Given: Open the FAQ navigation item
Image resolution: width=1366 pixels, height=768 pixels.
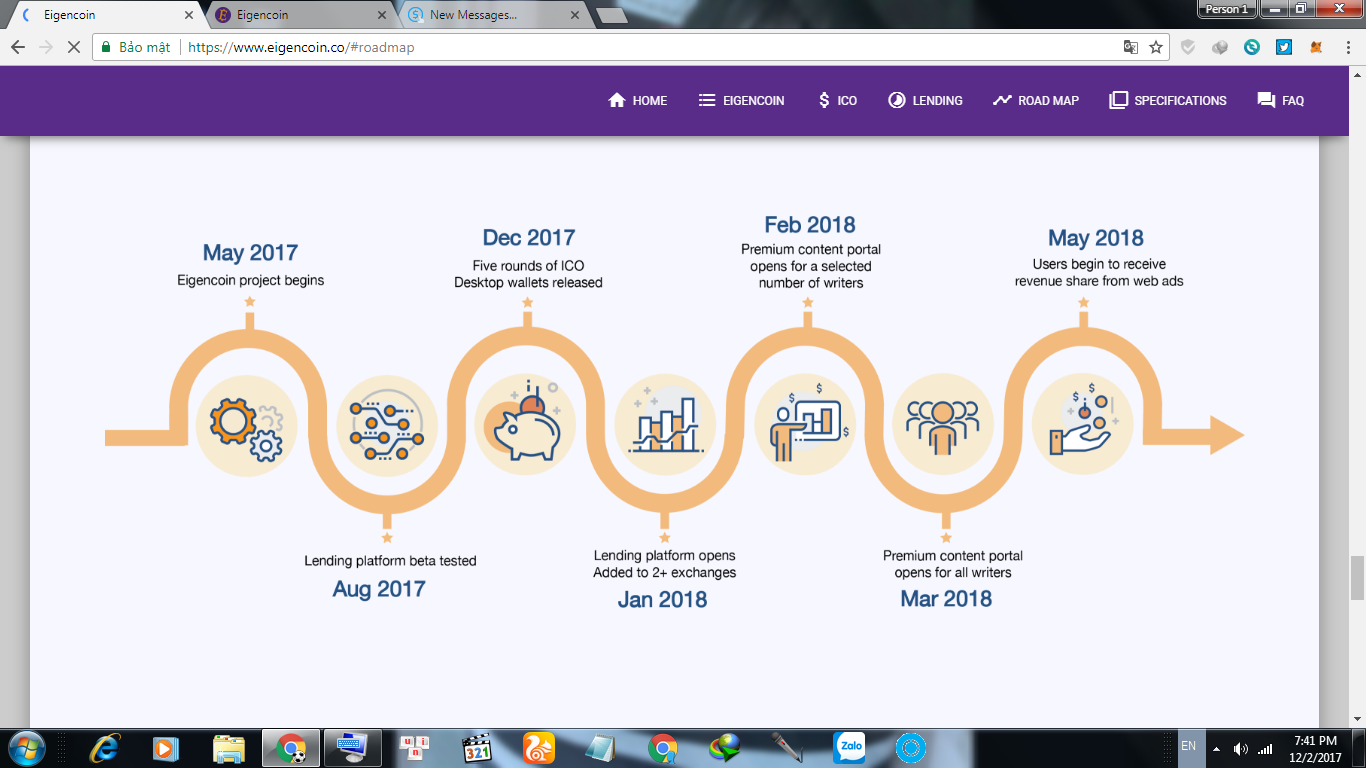Looking at the screenshot, I should click(1281, 100).
